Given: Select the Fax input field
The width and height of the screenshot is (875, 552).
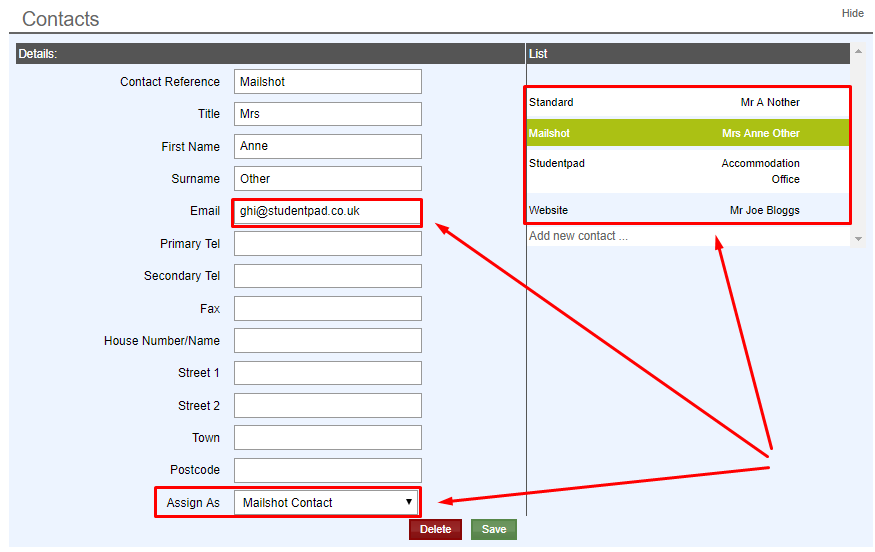Looking at the screenshot, I should (x=328, y=309).
